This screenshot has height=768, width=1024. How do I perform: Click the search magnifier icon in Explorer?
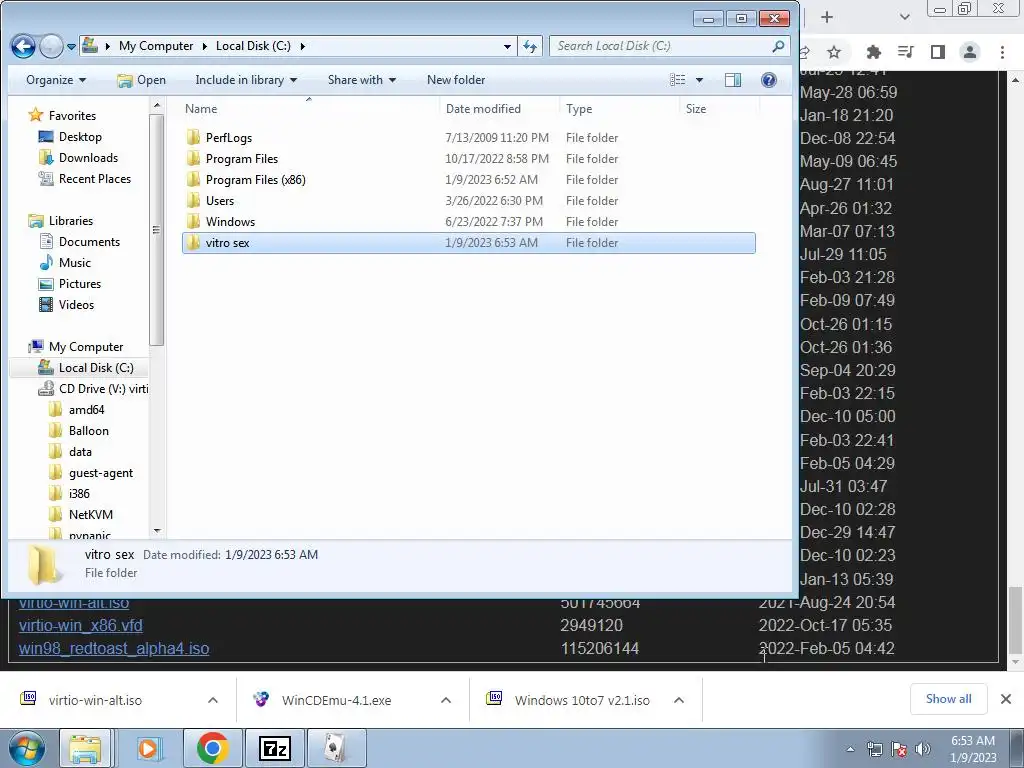tap(778, 46)
